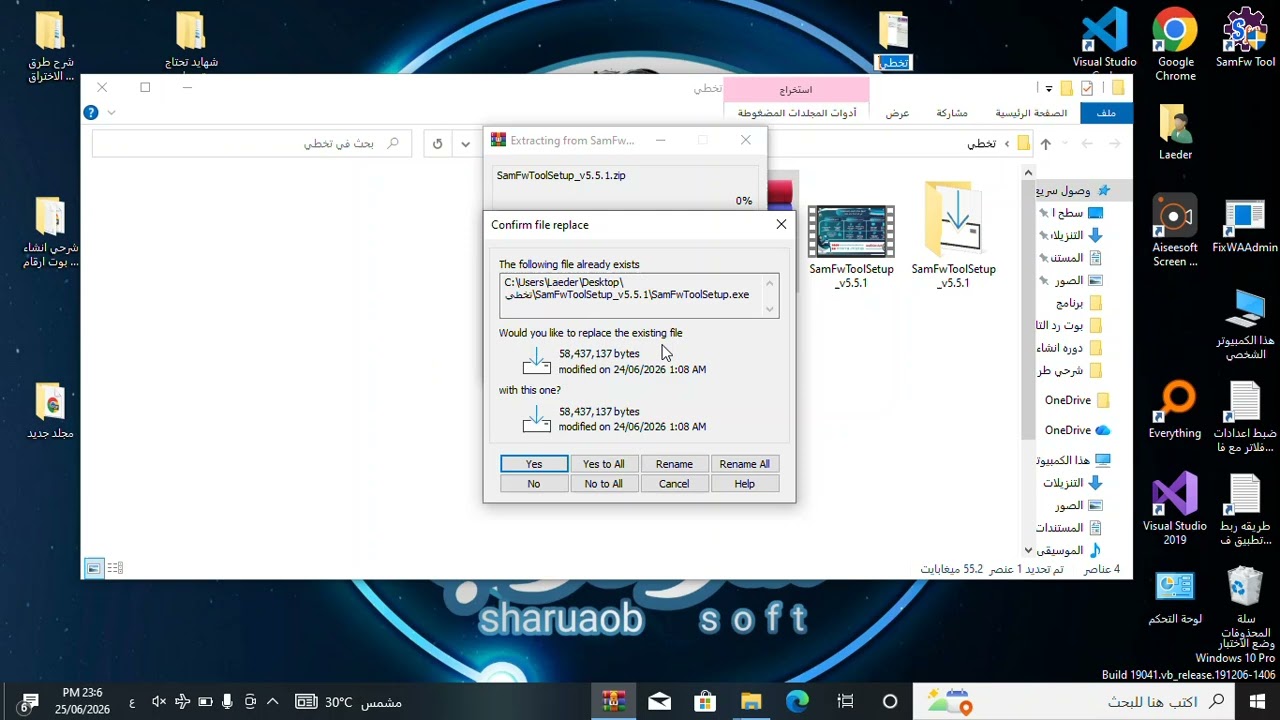Open Everything search desktop icon
The height and width of the screenshot is (720, 1280).
1175,411
